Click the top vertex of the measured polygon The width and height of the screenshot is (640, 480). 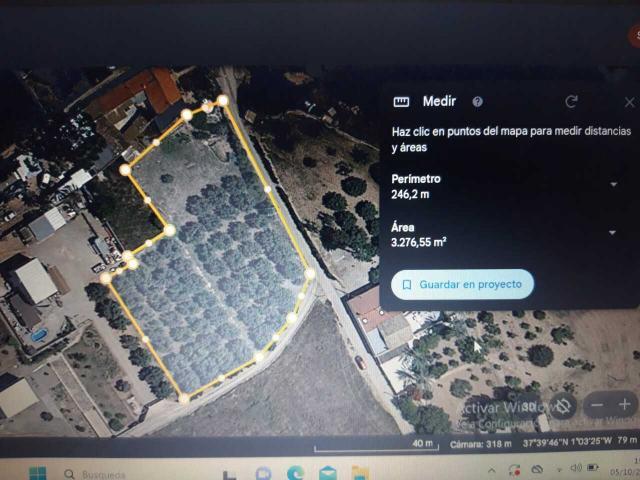(222, 100)
